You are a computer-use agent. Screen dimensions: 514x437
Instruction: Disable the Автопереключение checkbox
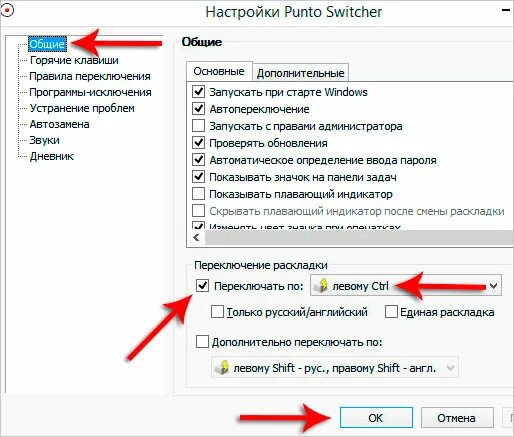click(x=199, y=109)
